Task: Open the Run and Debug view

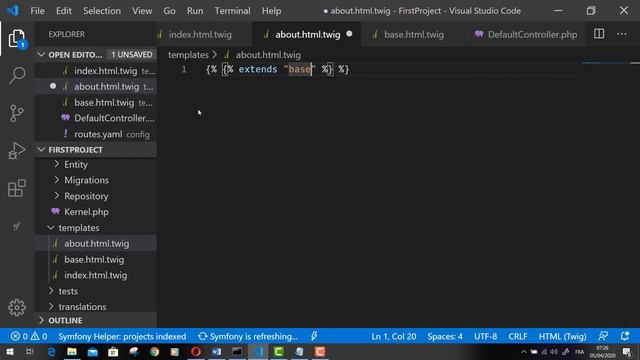Action: [x=17, y=151]
